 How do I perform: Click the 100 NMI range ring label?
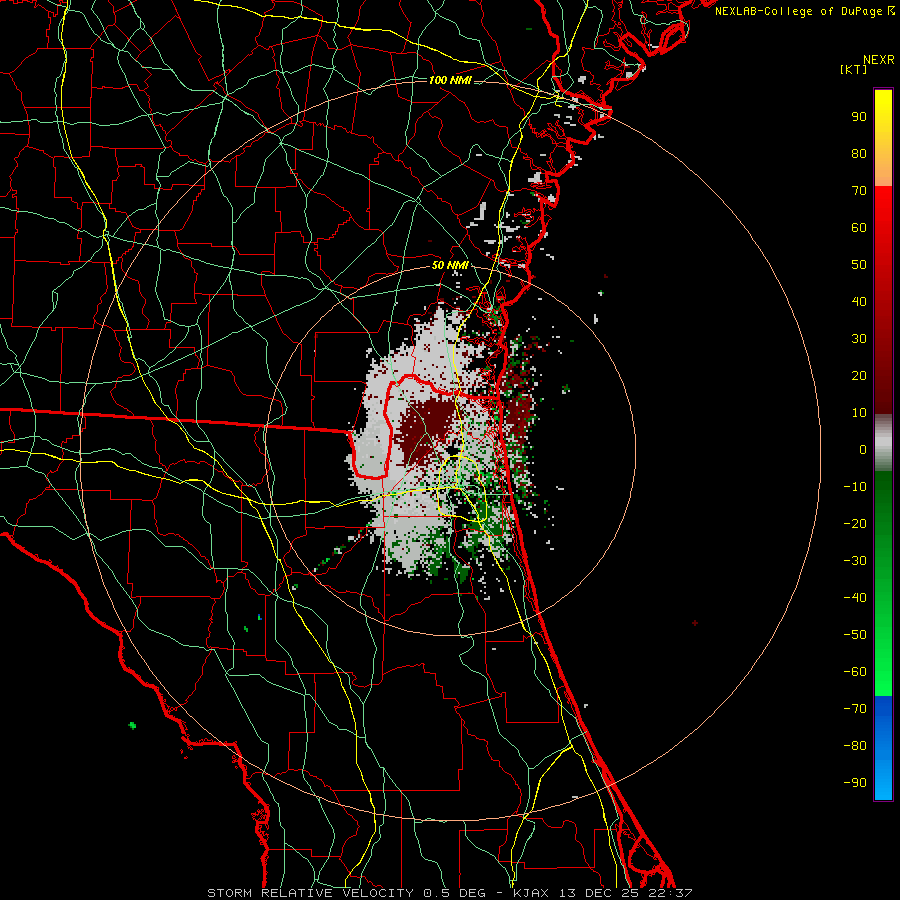click(450, 80)
